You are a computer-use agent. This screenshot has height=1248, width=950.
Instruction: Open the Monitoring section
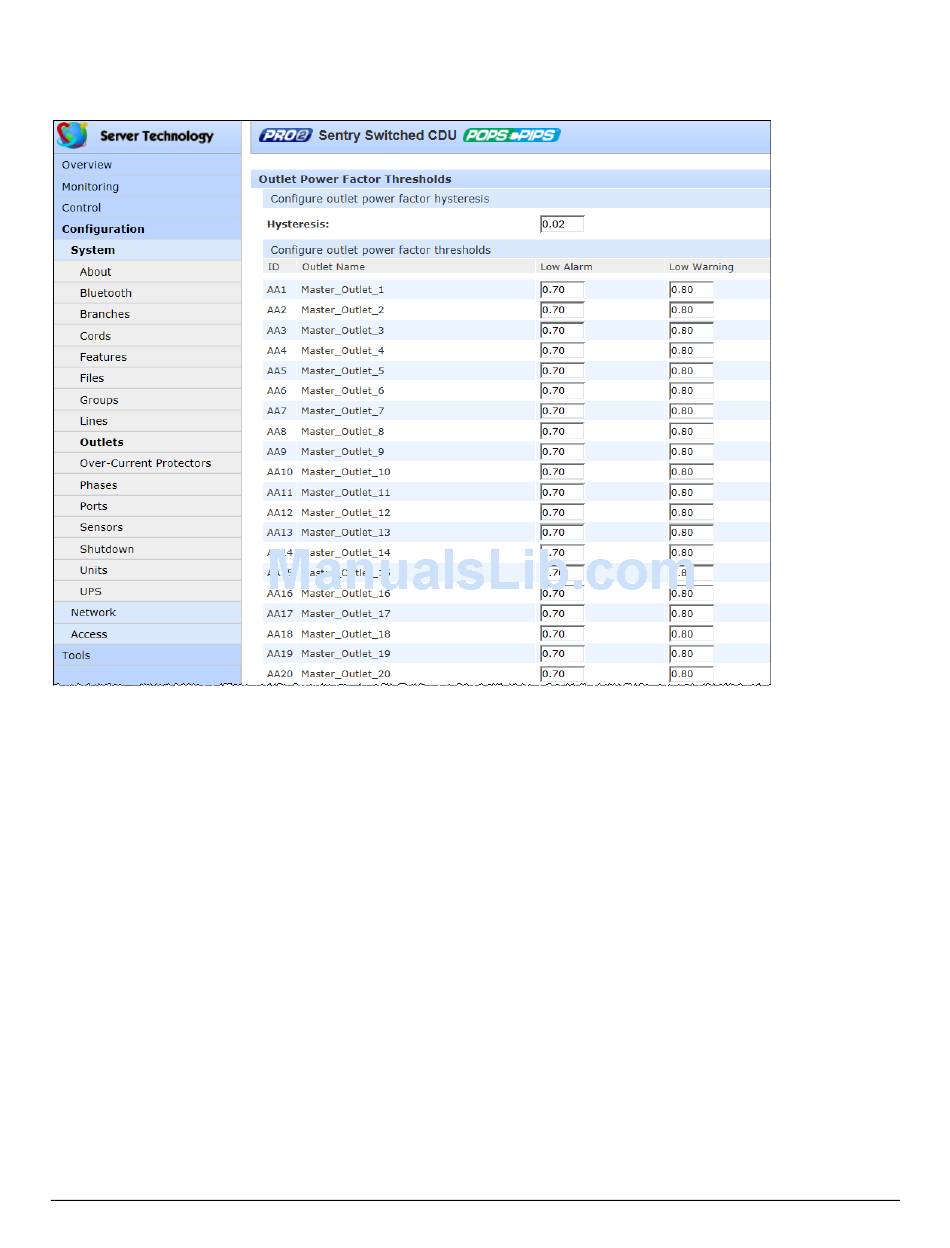(90, 187)
